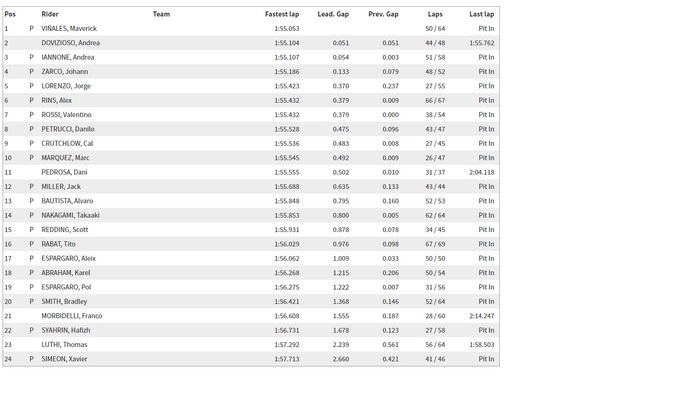
Task: Click lead gap value 1.009
Action: (341, 259)
